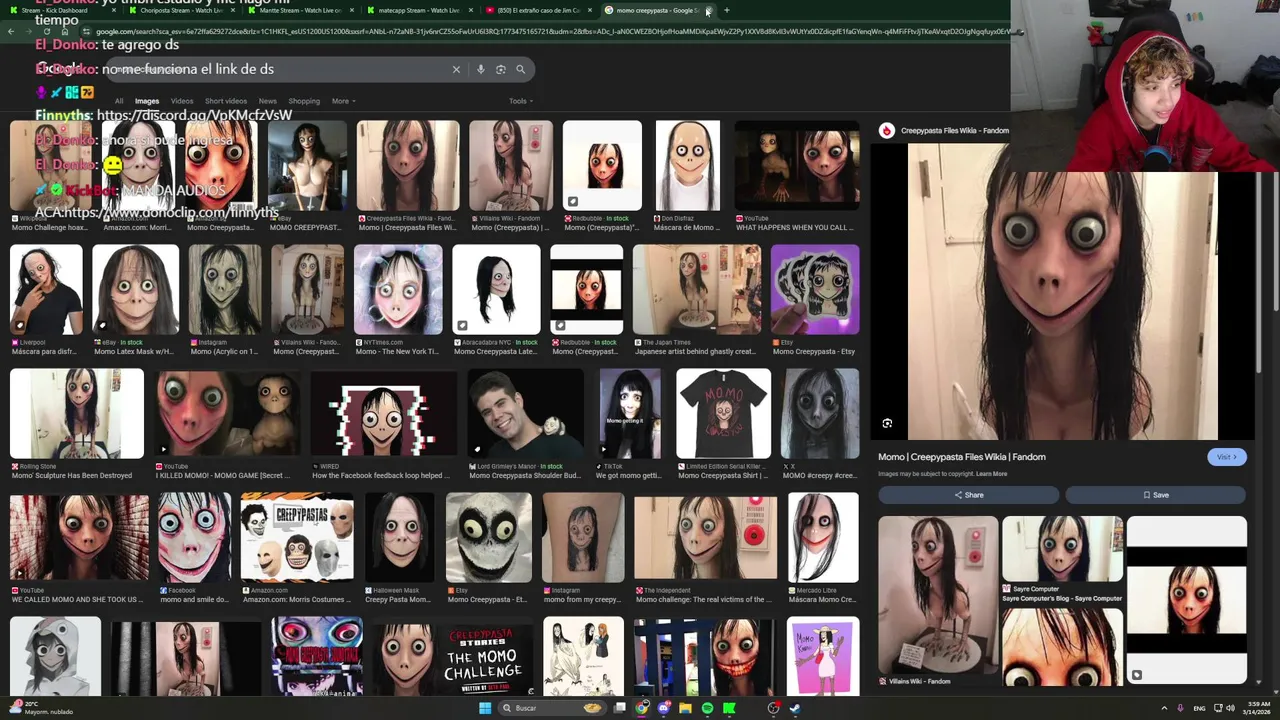Switch to Stream - Kick Dashboard tab

pos(60,10)
